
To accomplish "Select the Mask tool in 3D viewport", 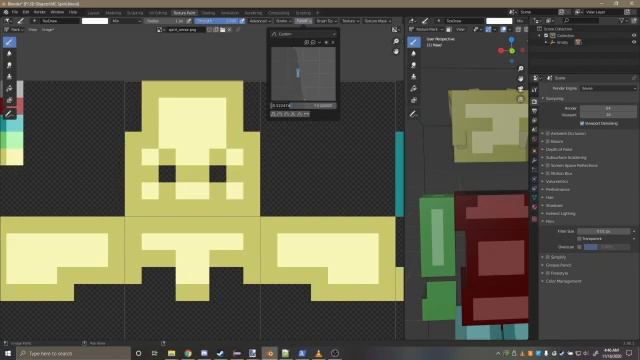I will 413,100.
